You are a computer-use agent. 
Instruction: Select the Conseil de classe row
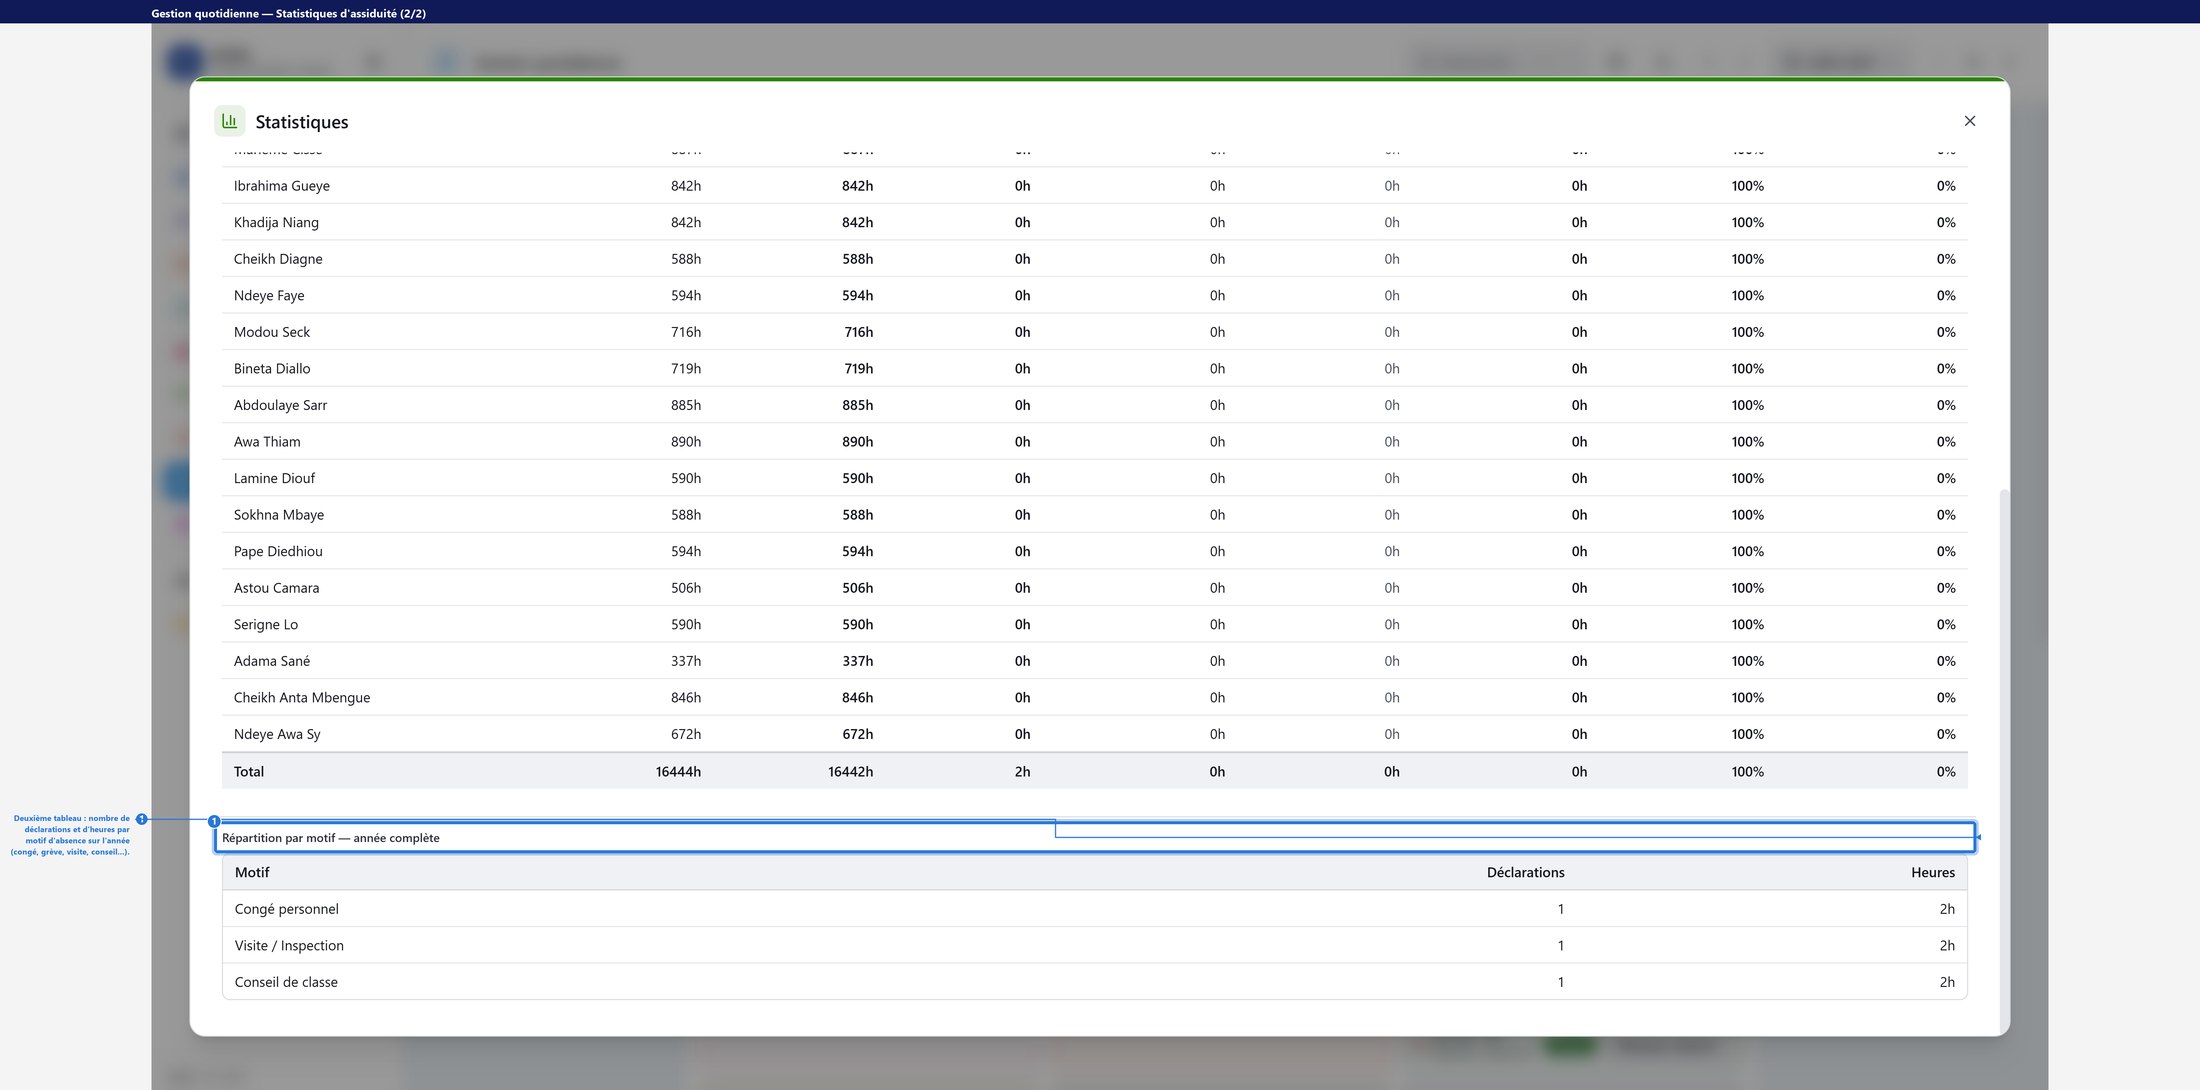click(1094, 982)
